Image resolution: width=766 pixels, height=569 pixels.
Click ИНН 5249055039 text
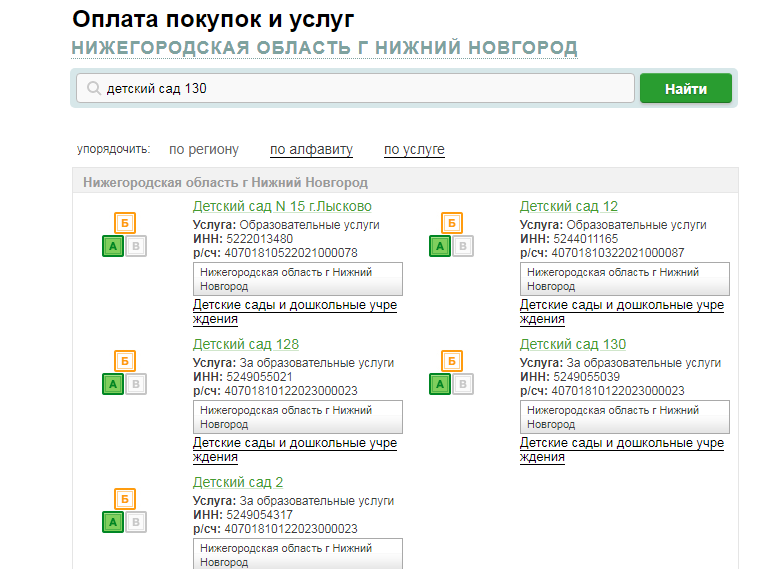[570, 377]
